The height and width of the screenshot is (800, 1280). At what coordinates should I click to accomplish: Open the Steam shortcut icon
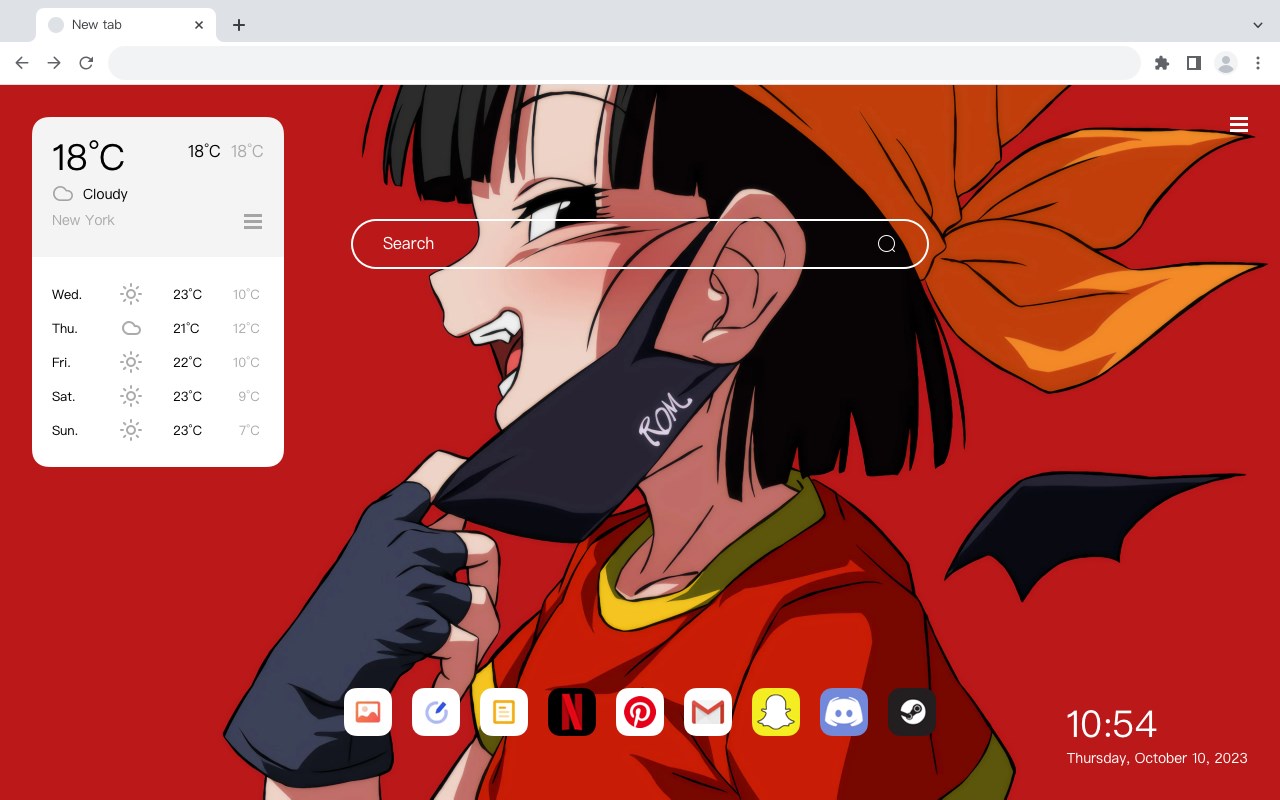click(x=912, y=712)
